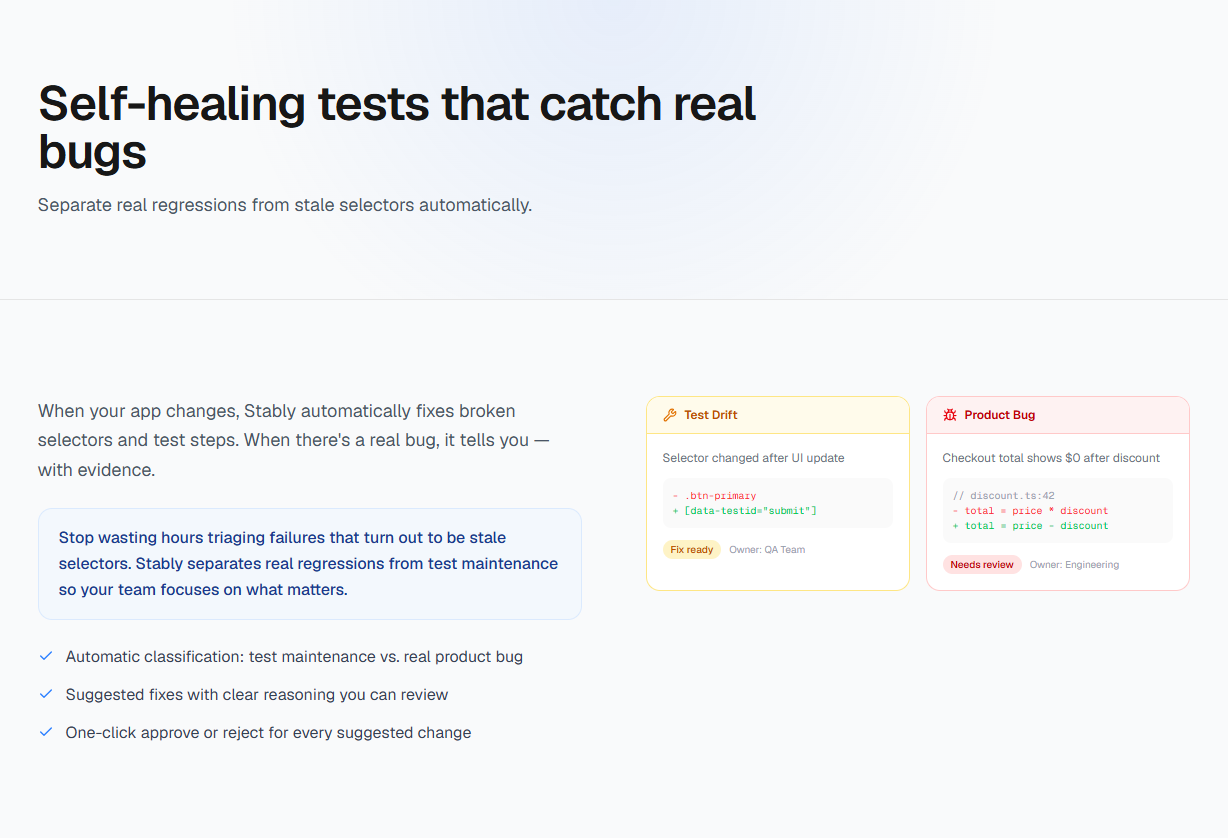Viewport: 1228px width, 838px height.
Task: Click checkmark icon next to Automatic classification
Action: coord(46,656)
